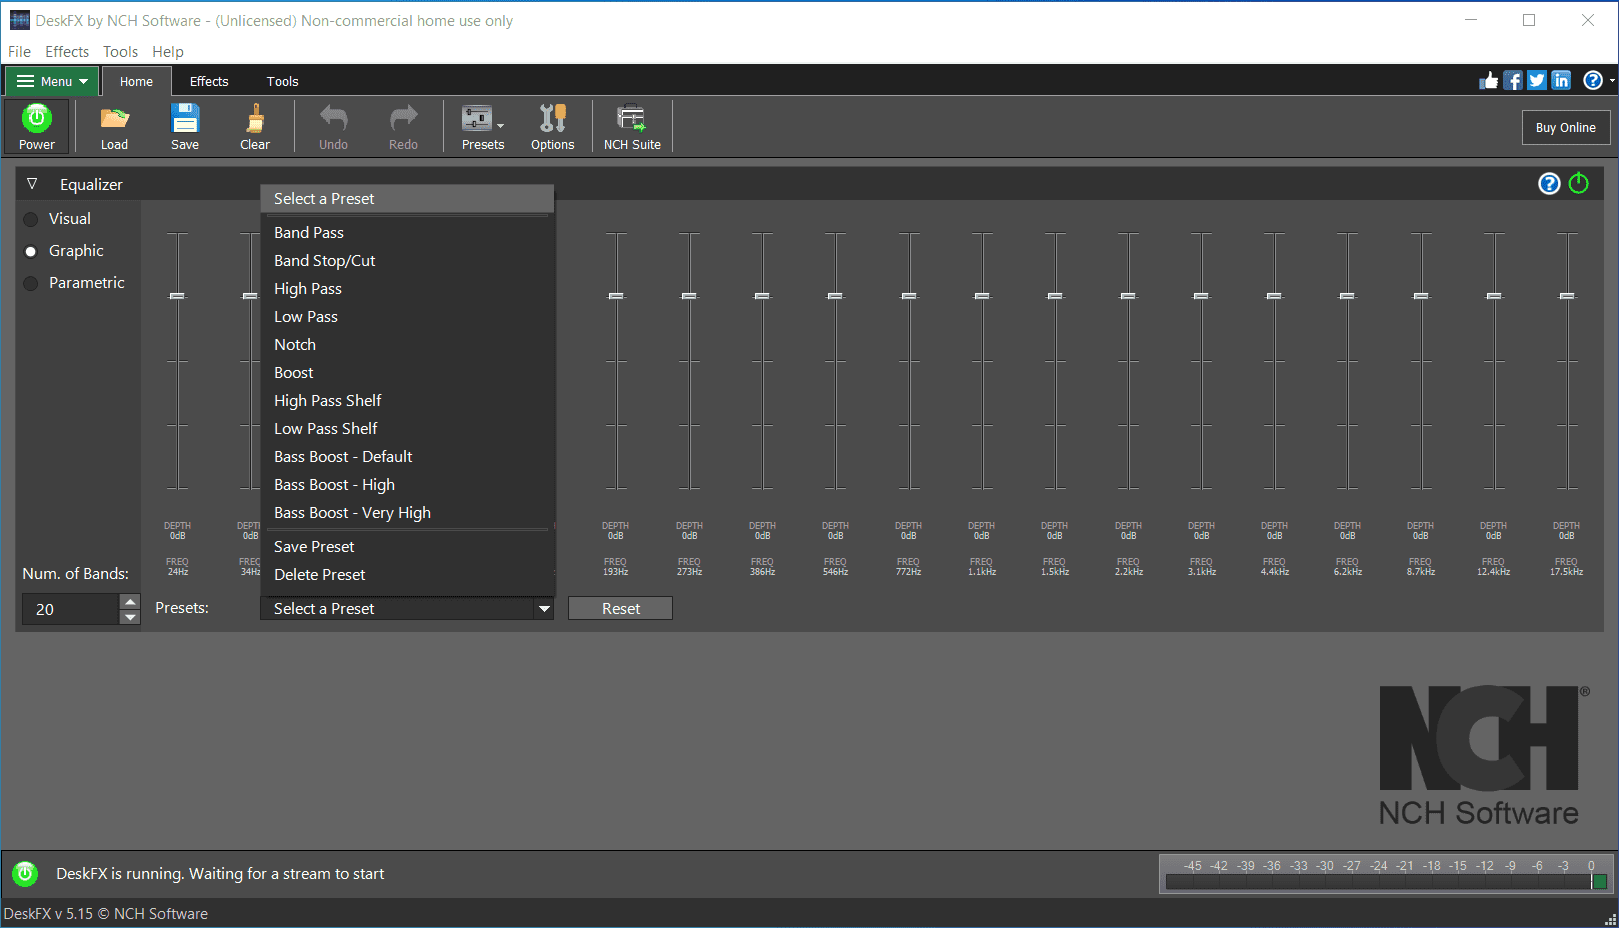
Task: Choose the Band Pass preset
Action: pos(407,233)
